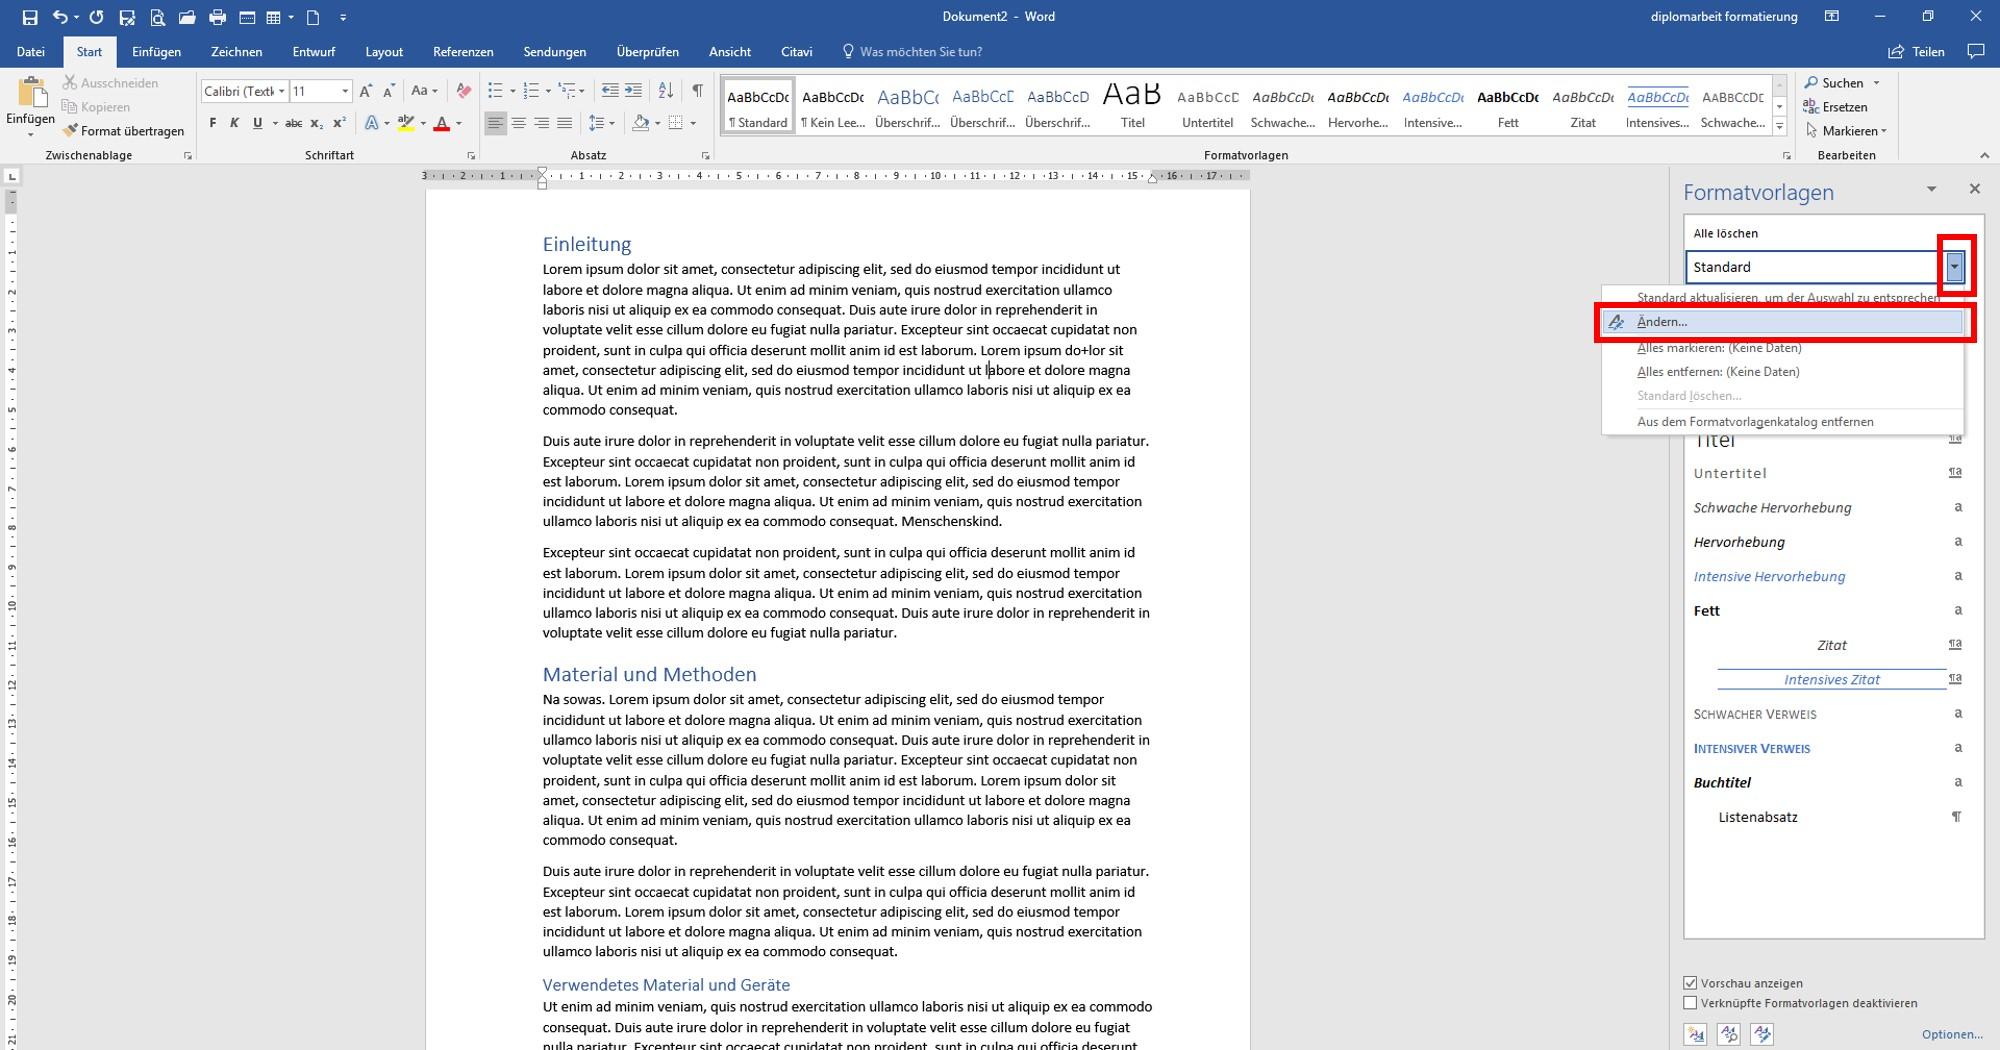Toggle the Durchgestrichen strikethrough formatting

tap(292, 123)
